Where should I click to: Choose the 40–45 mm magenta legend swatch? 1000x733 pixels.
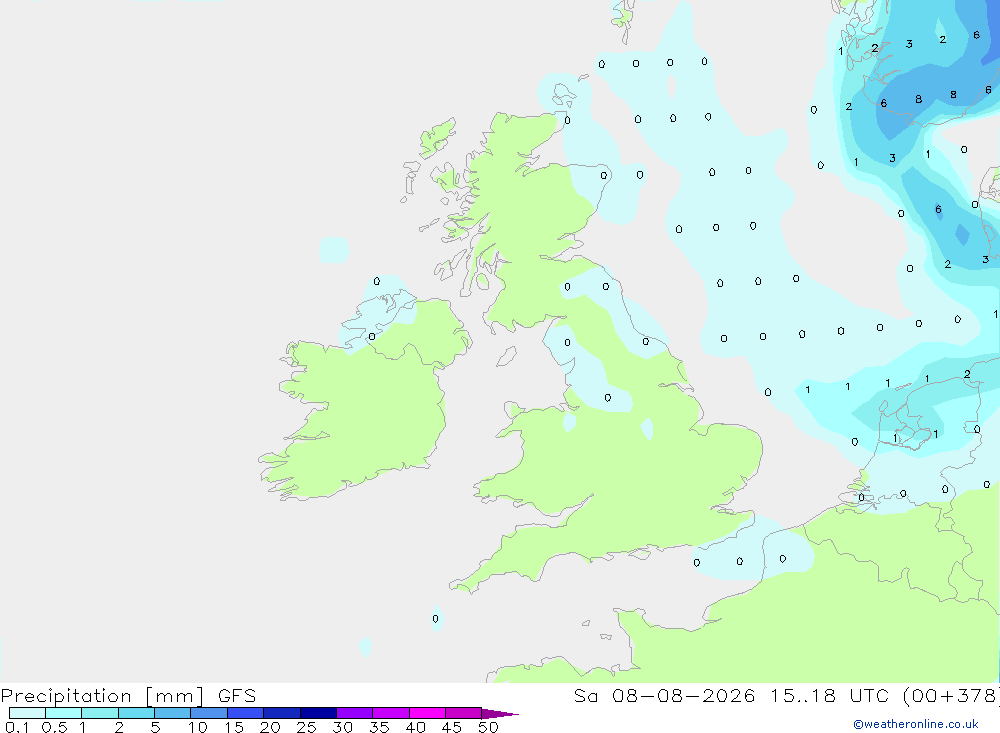click(427, 713)
